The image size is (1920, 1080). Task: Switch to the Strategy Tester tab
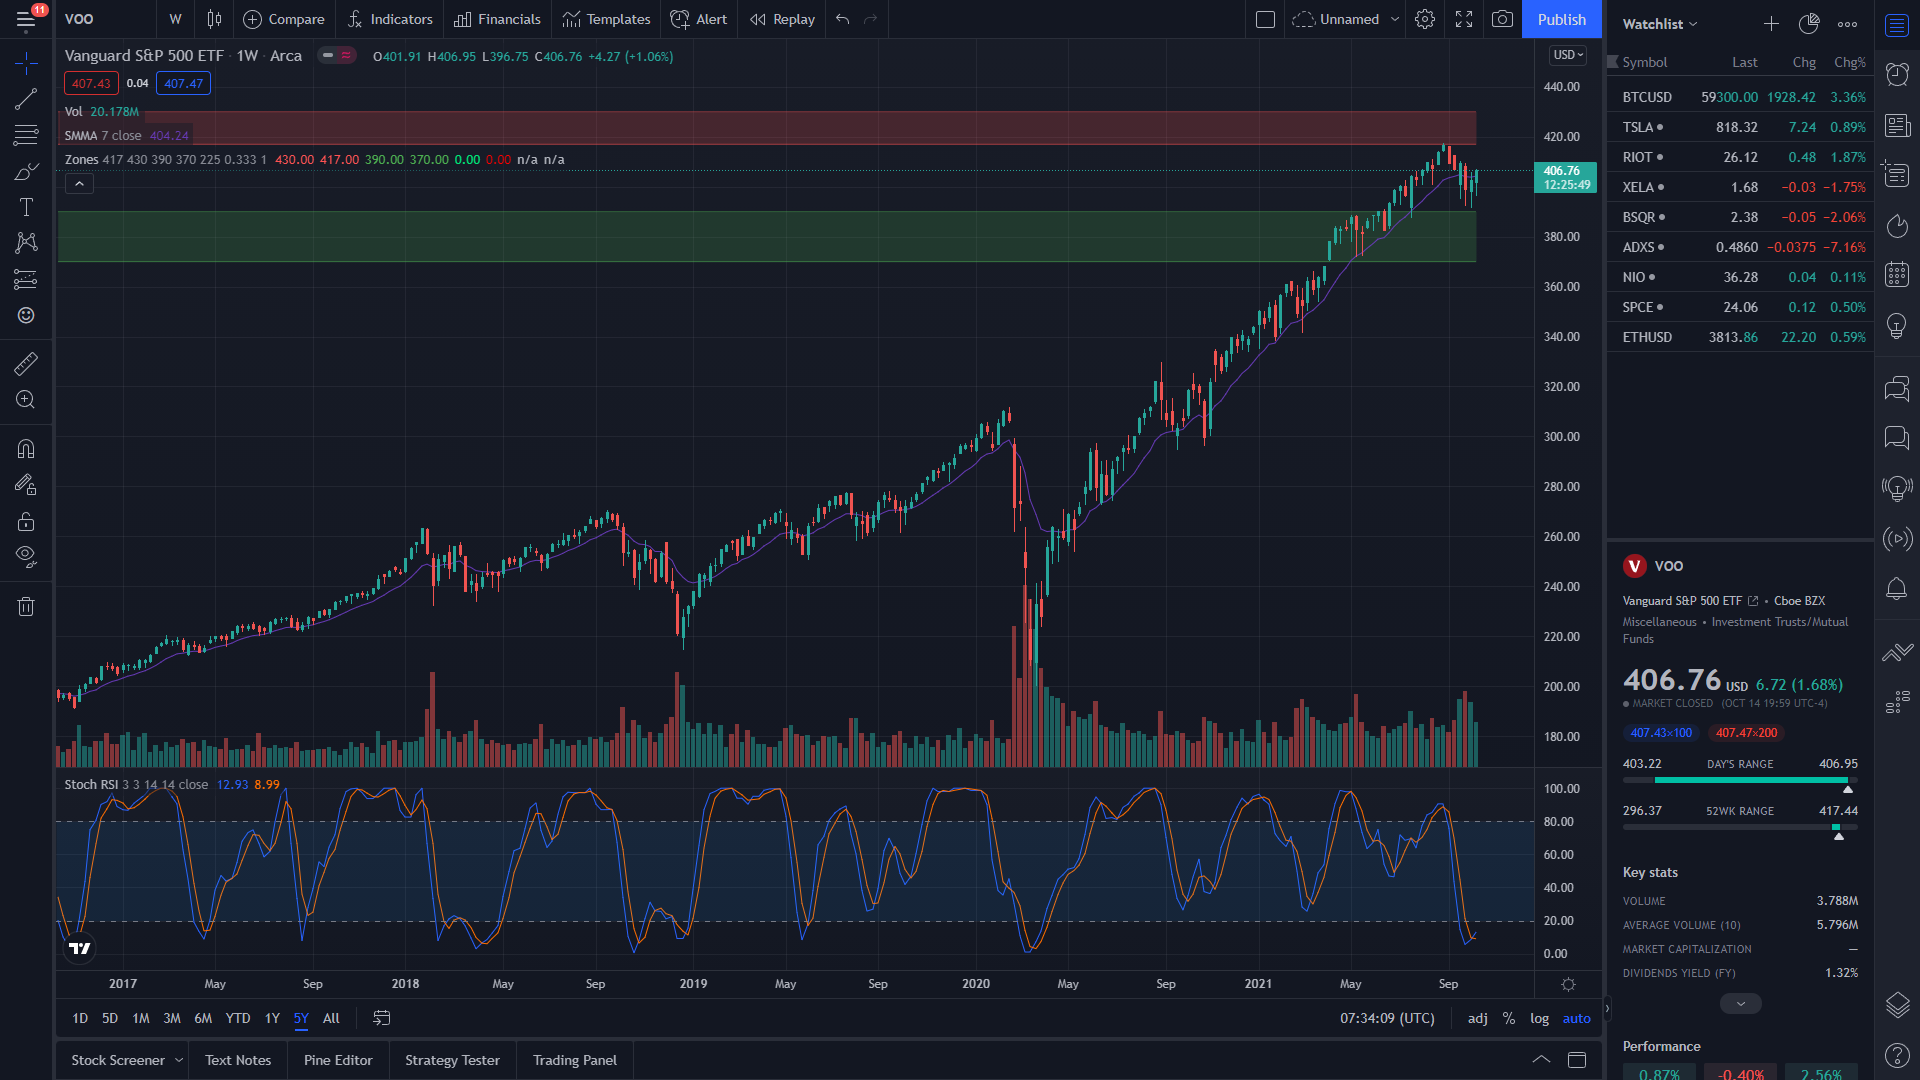(x=452, y=1060)
